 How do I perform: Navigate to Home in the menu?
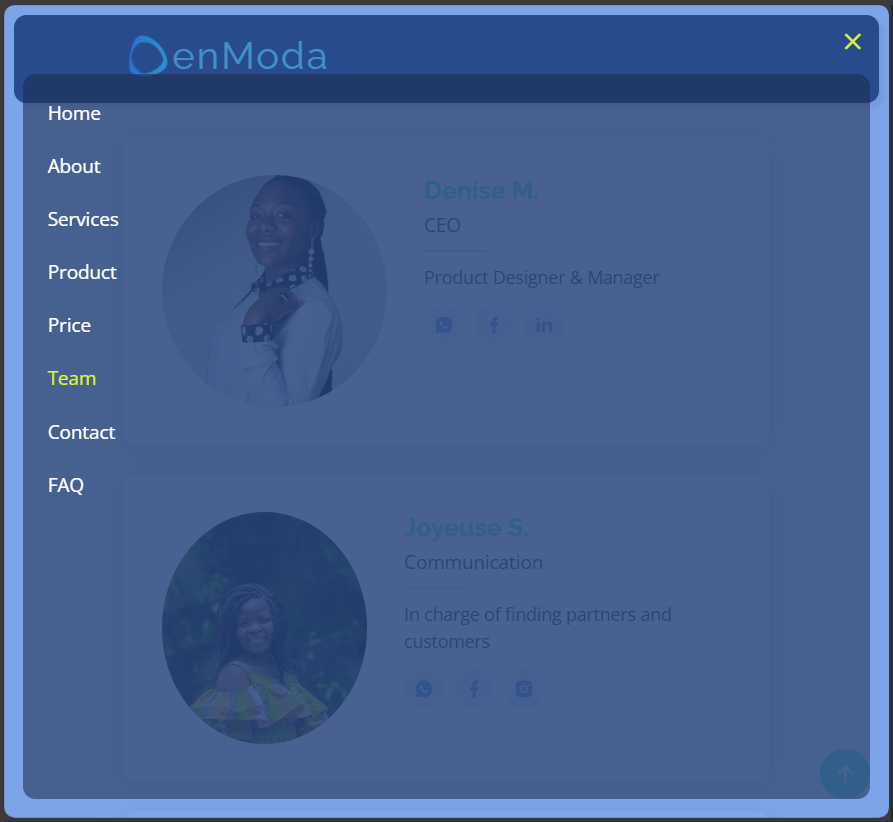tap(74, 113)
